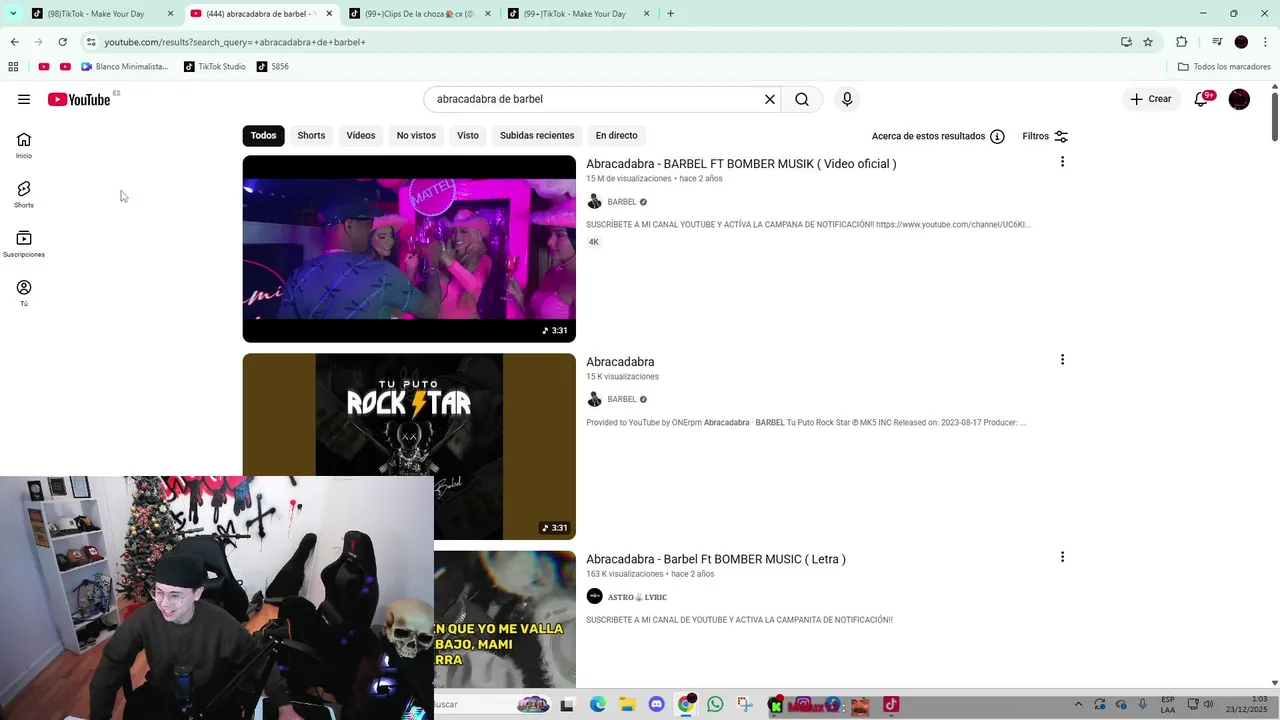The width and height of the screenshot is (1280, 720).
Task: Open the tab search dropdown arrow
Action: [x=12, y=14]
